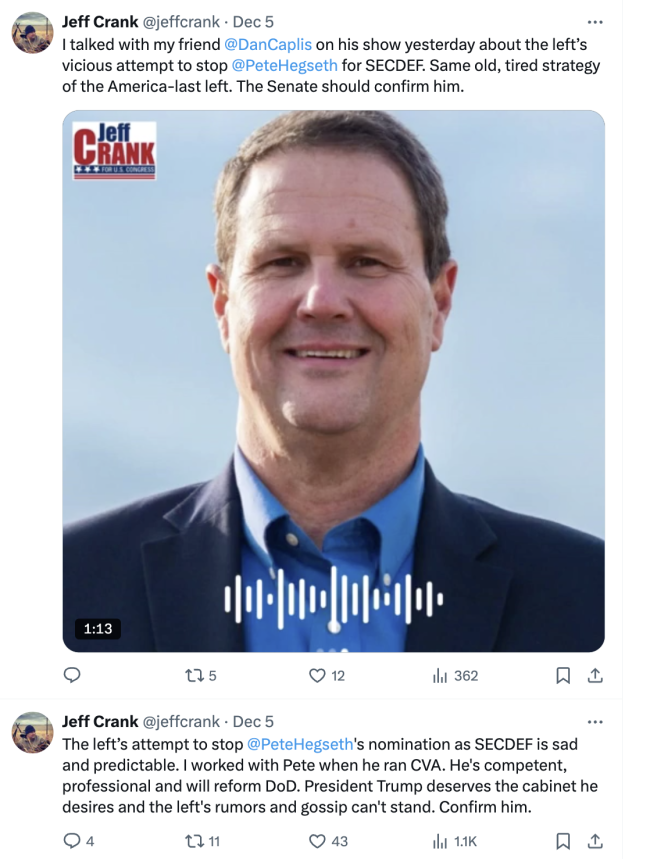Open Jeff Crank name on second tweet
The height and width of the screenshot is (859, 650).
[x=100, y=721]
